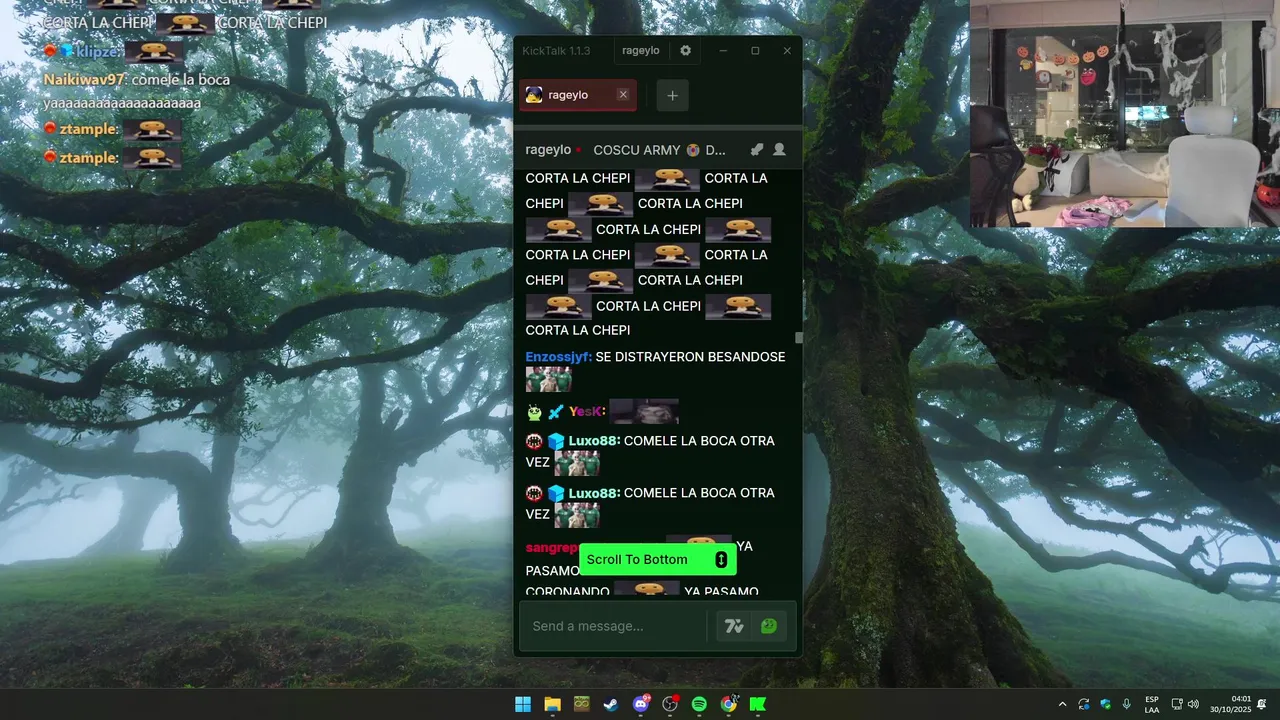Click the emote under Enzossjyf's message

[x=549, y=379]
